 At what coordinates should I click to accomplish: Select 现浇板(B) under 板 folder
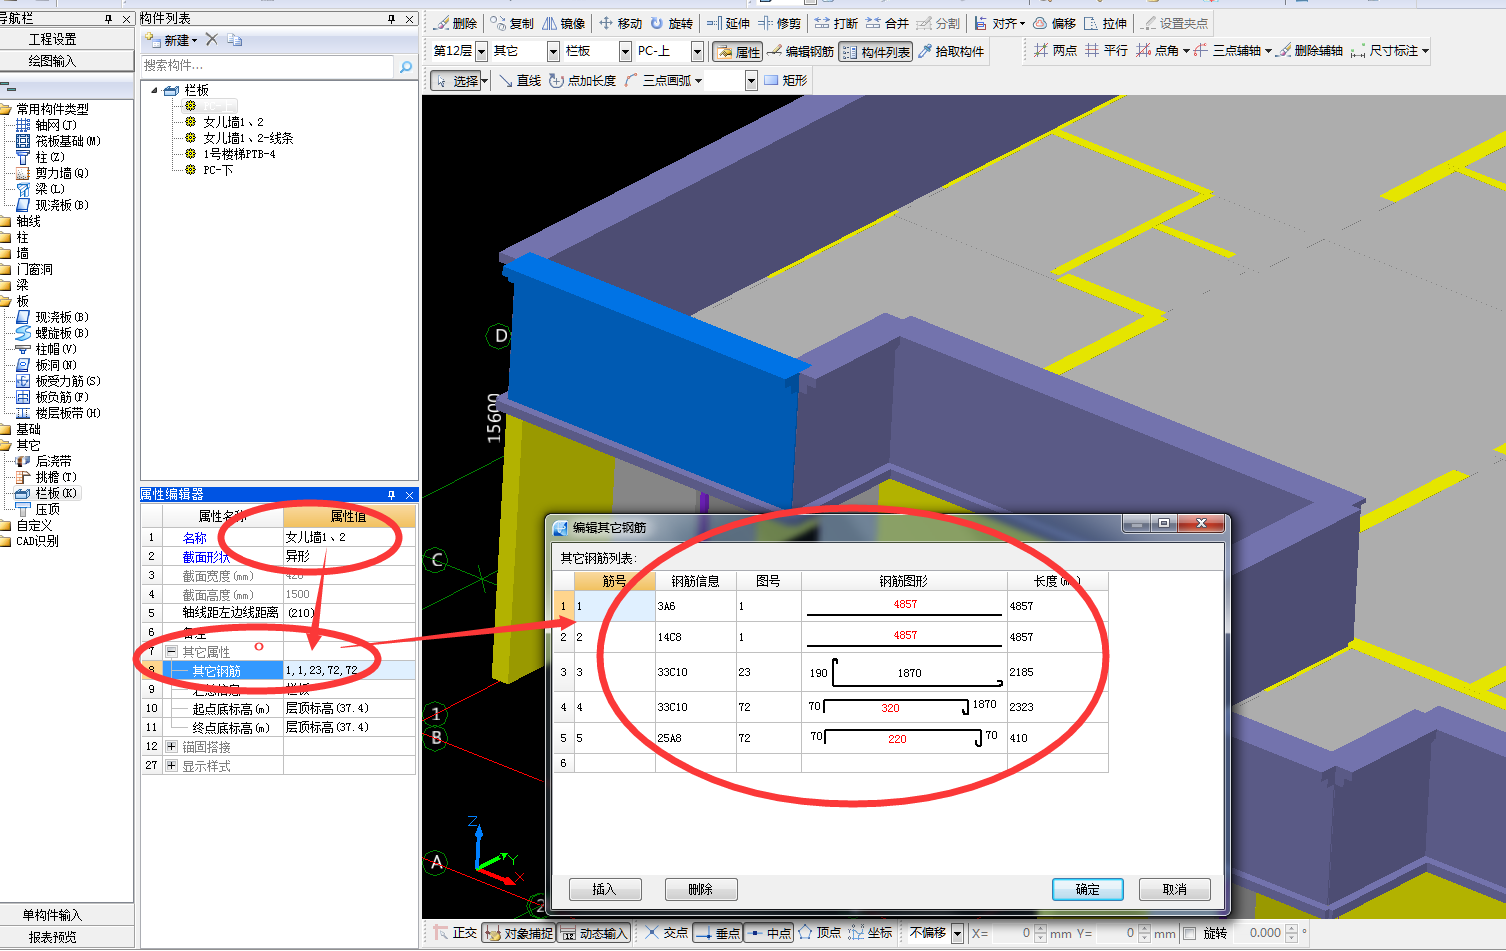point(61,317)
